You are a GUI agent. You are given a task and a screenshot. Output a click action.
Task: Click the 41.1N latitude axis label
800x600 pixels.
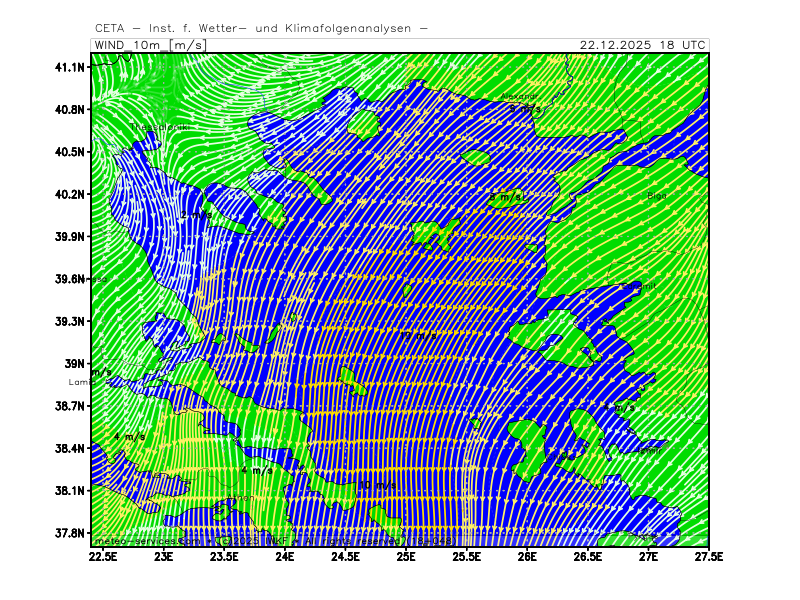point(70,67)
